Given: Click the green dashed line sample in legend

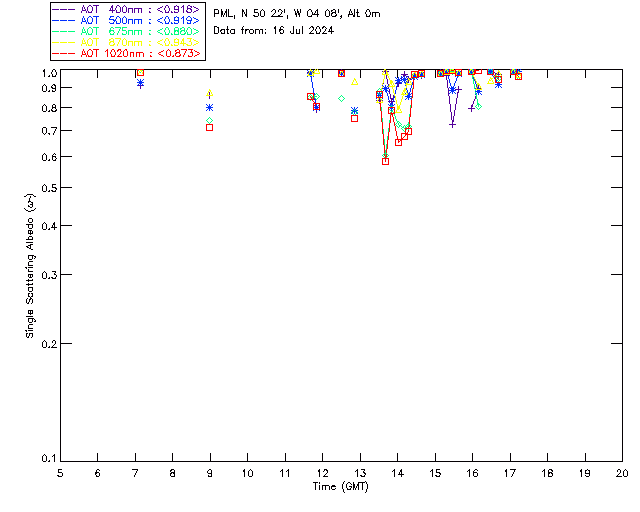Looking at the screenshot, I should pos(64,31).
